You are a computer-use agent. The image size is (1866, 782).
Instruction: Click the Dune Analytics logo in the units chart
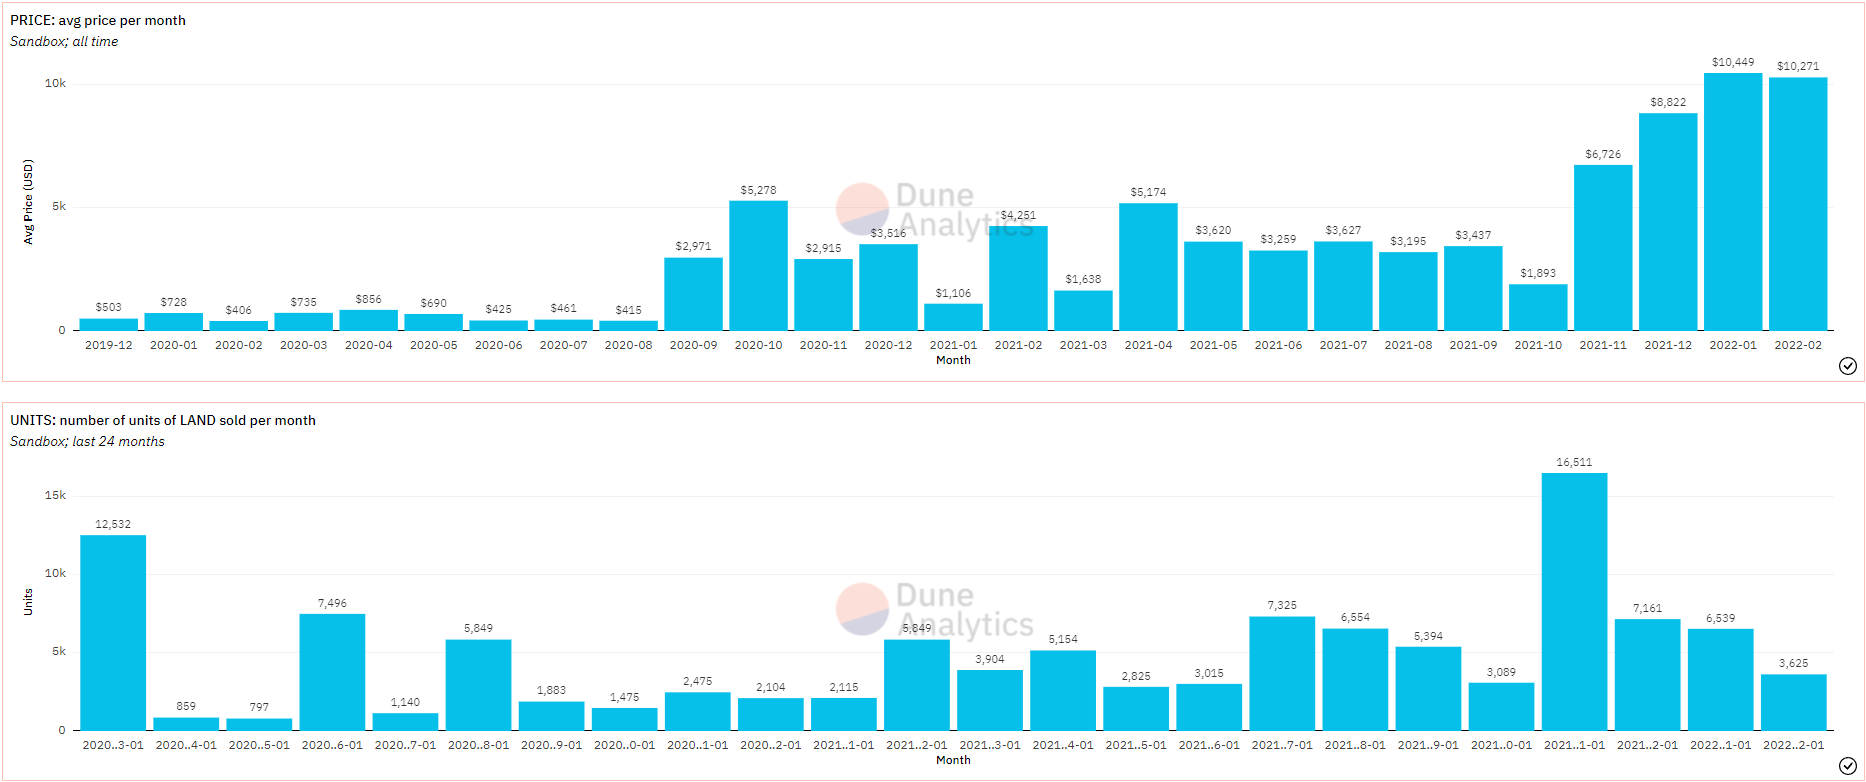click(x=933, y=610)
